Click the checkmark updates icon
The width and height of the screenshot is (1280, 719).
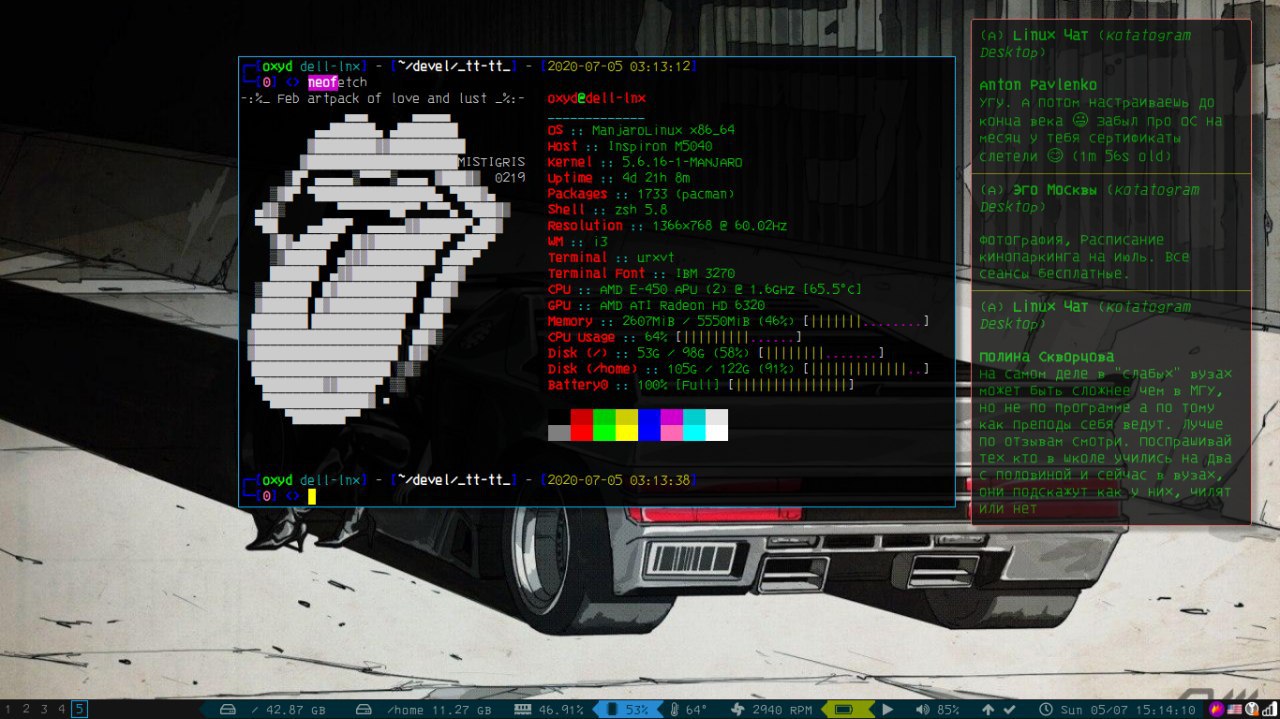point(1009,709)
